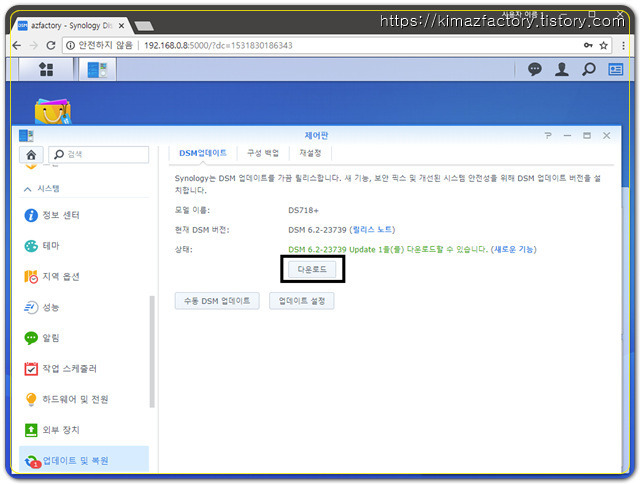Open the user account options icon

(x=562, y=69)
